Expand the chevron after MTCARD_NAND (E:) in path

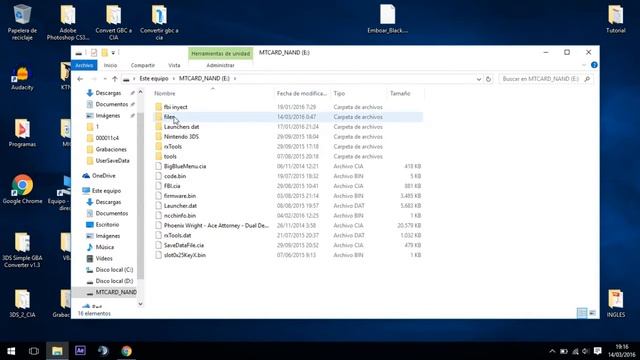click(235, 78)
